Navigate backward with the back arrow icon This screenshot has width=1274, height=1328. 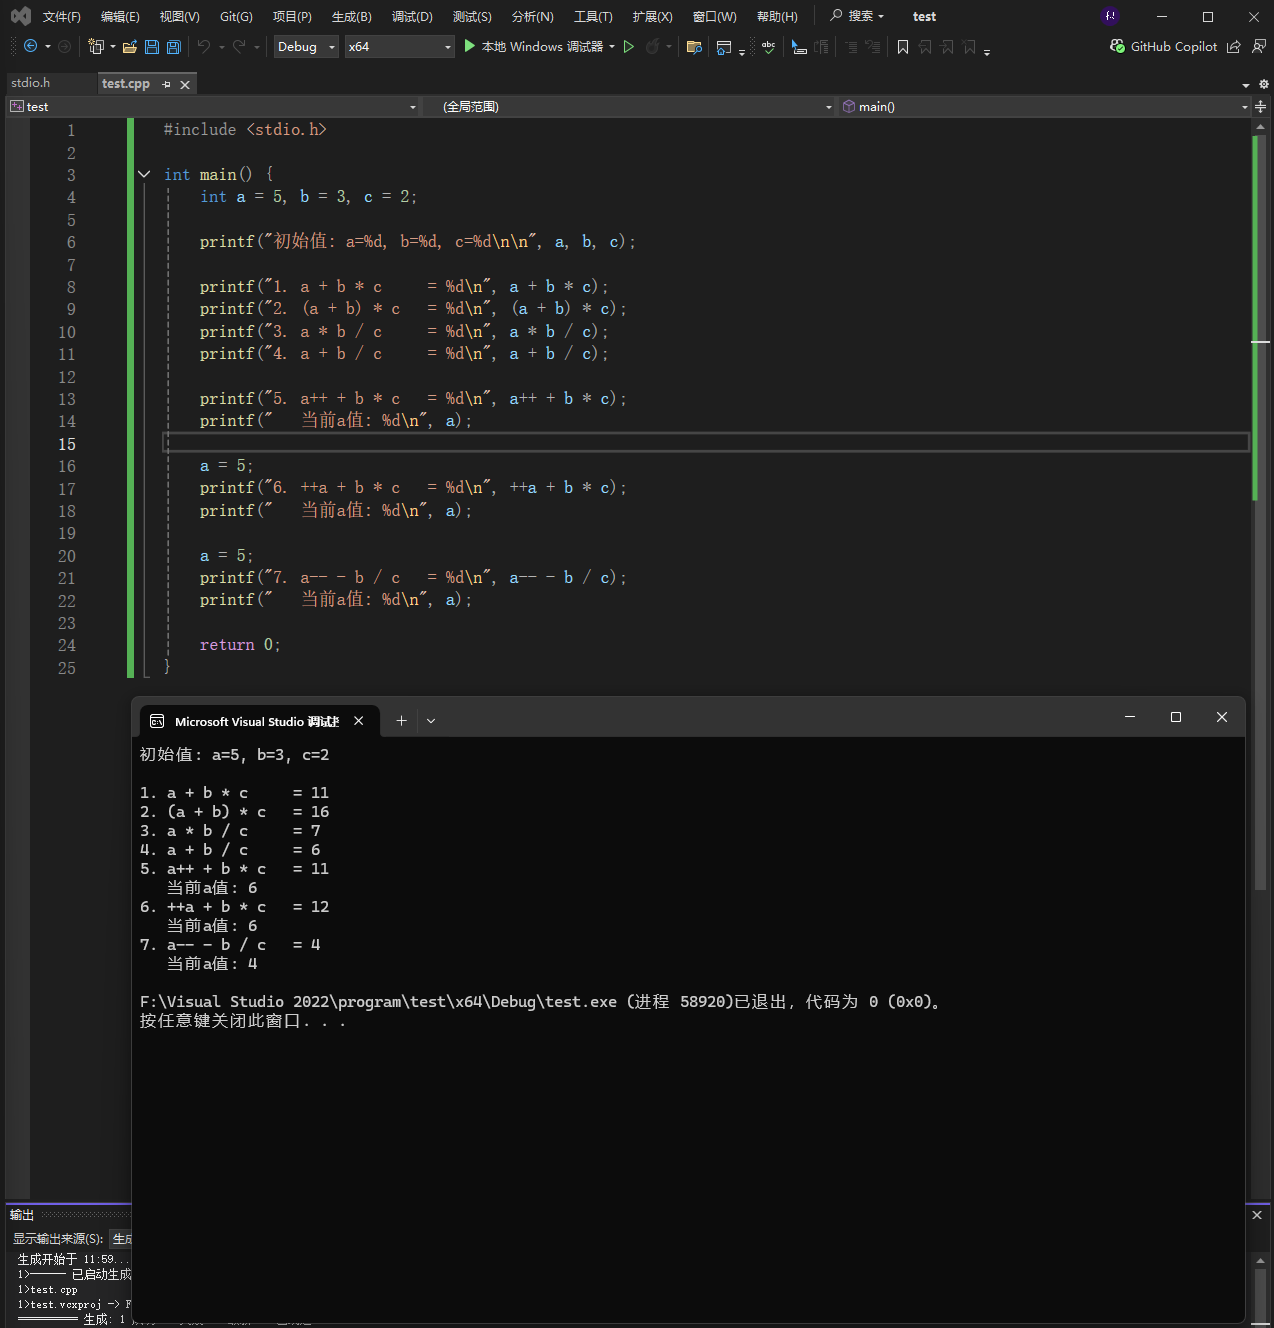click(x=30, y=46)
